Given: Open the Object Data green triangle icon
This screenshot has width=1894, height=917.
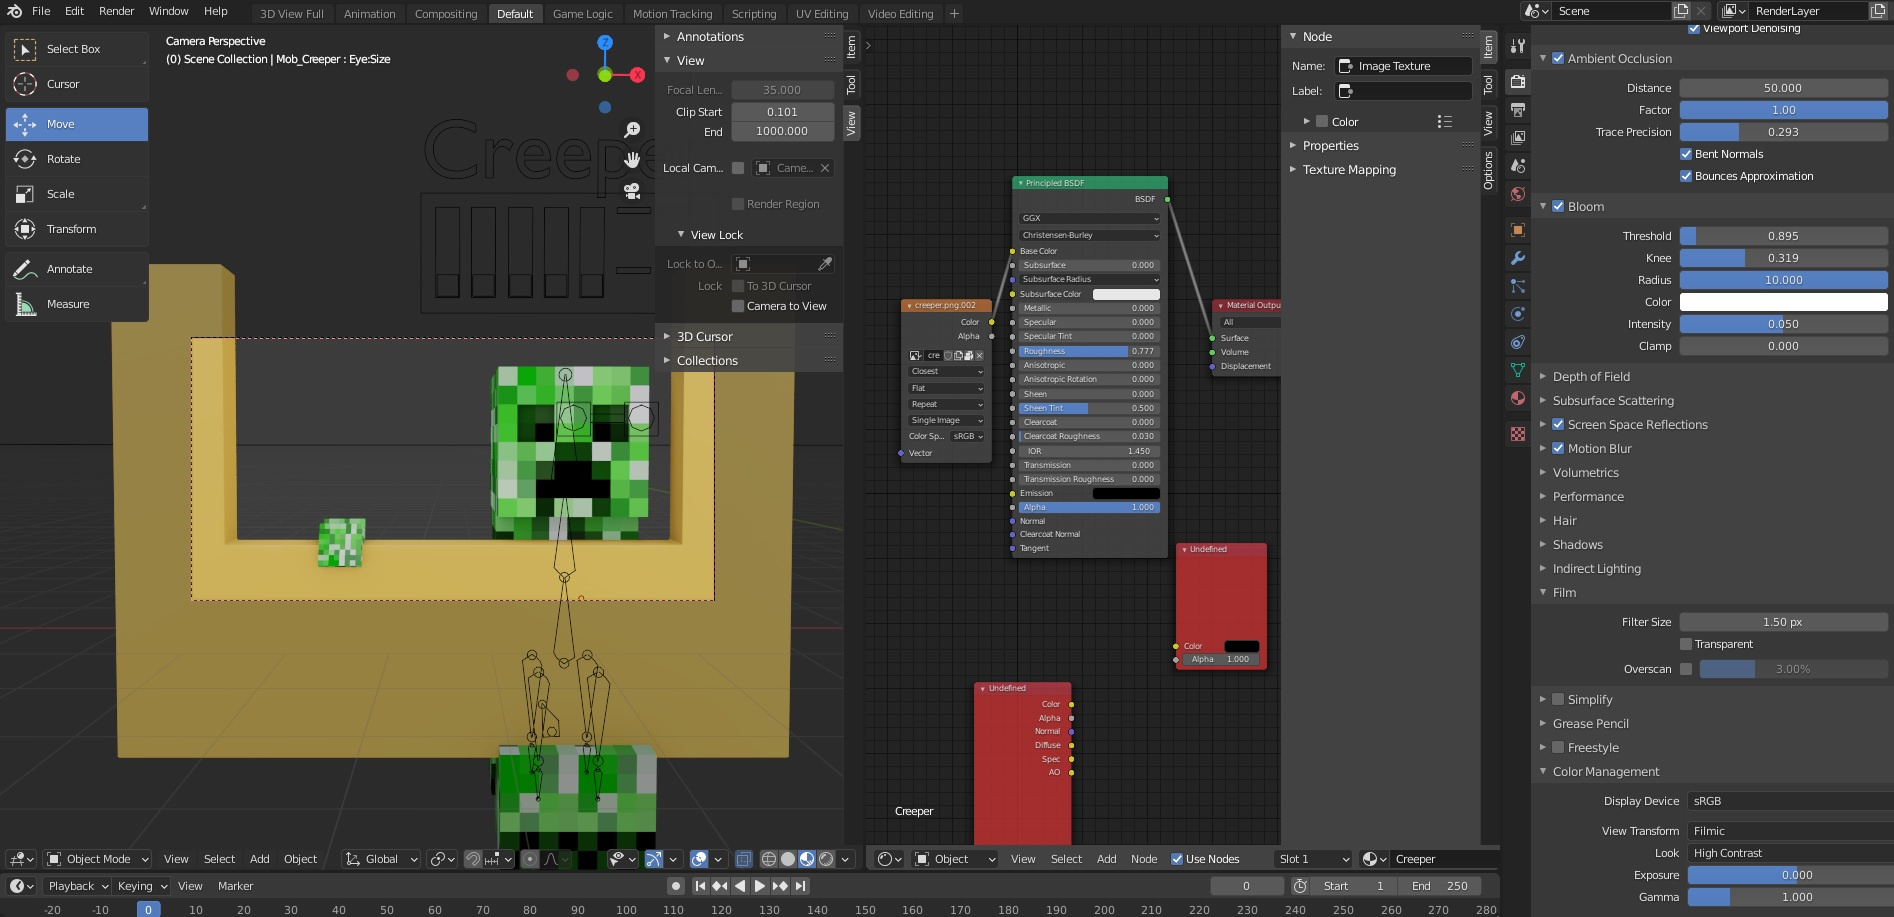Looking at the screenshot, I should (1518, 370).
